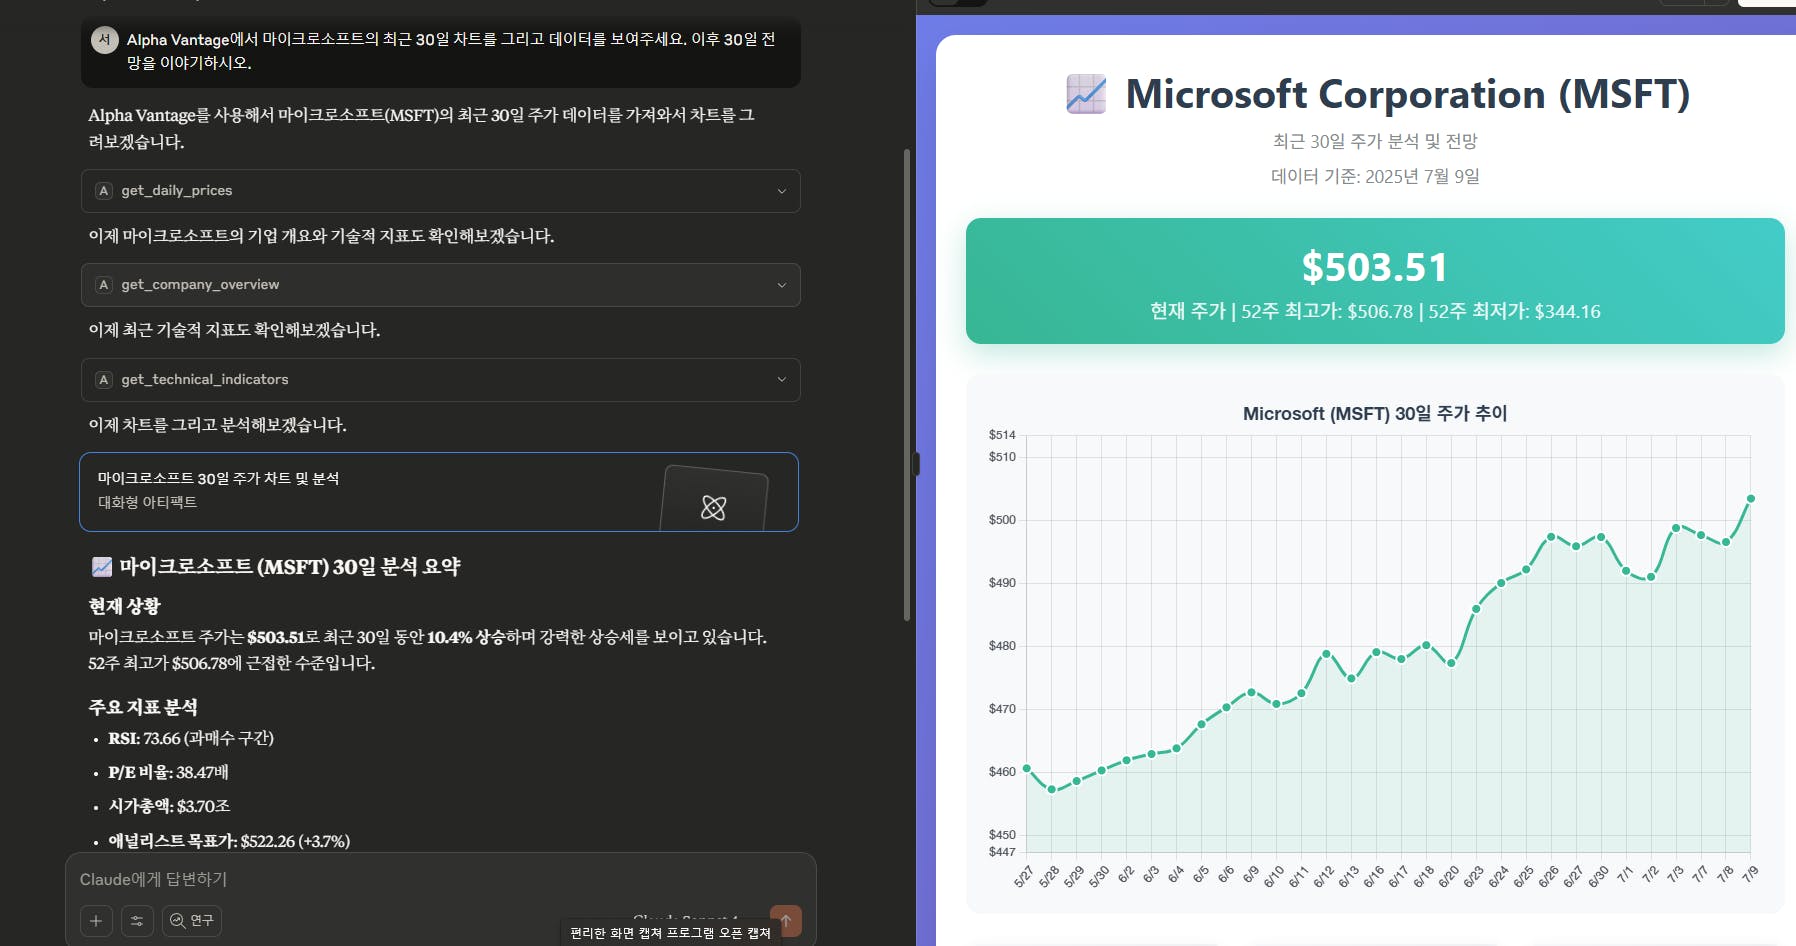Image resolution: width=1796 pixels, height=946 pixels.
Task: Click the A icon beside get_daily_prices
Action: [x=104, y=191]
